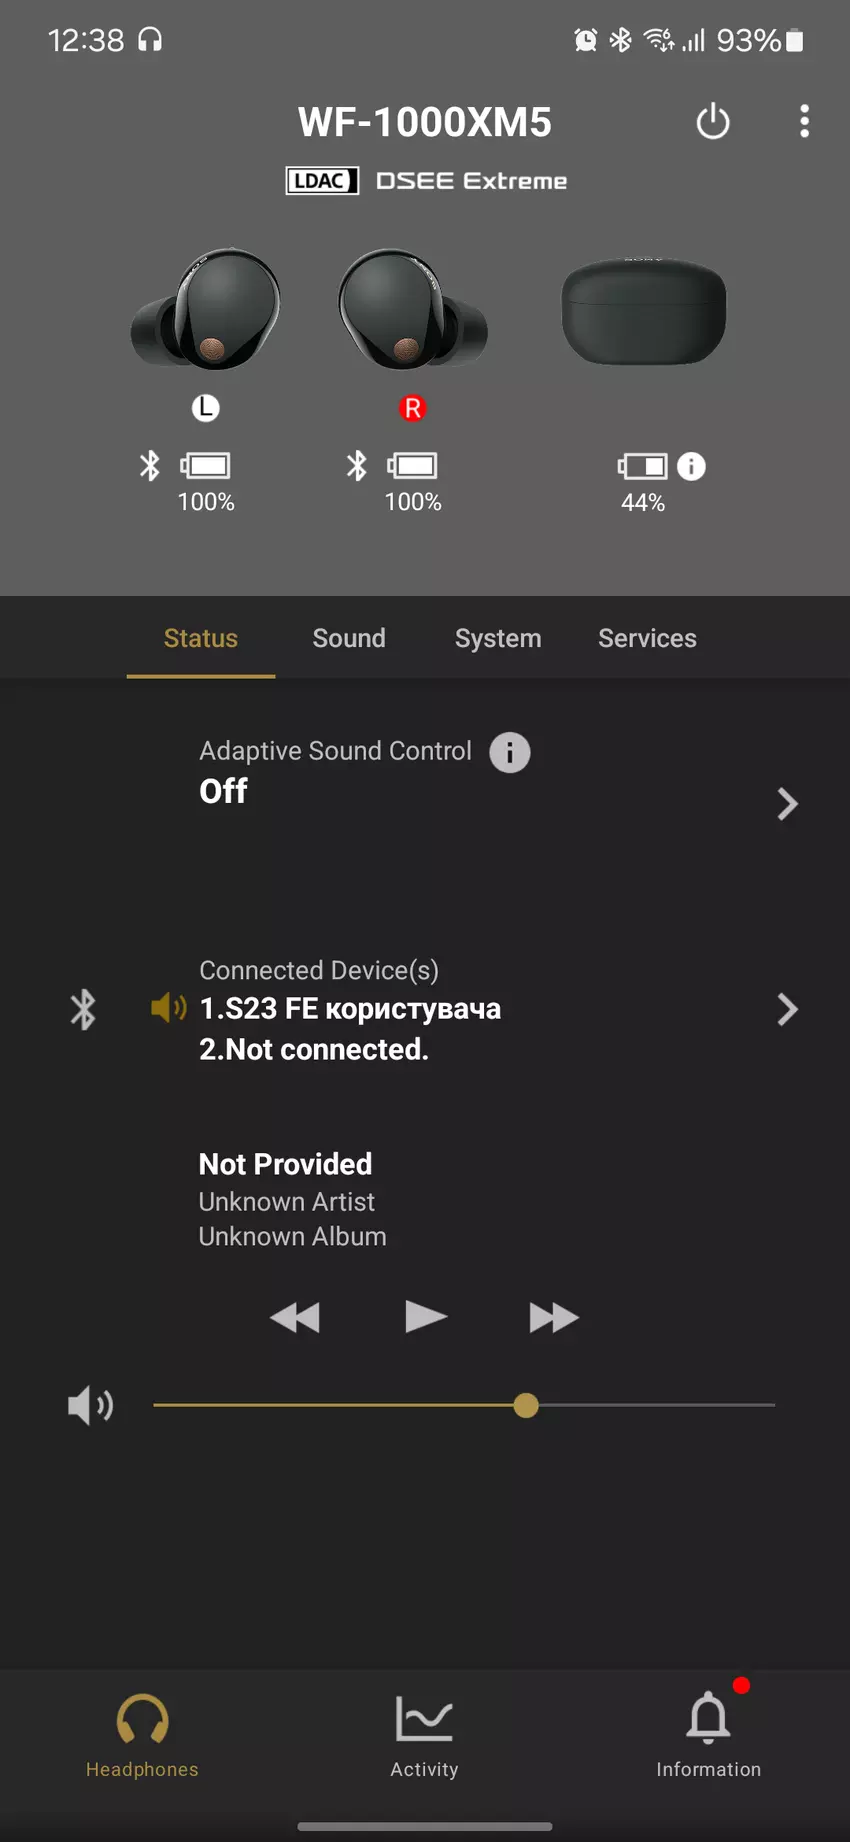The image size is (850, 1842).
Task: Expand the Connected Device(s) chevron
Action: (787, 1009)
